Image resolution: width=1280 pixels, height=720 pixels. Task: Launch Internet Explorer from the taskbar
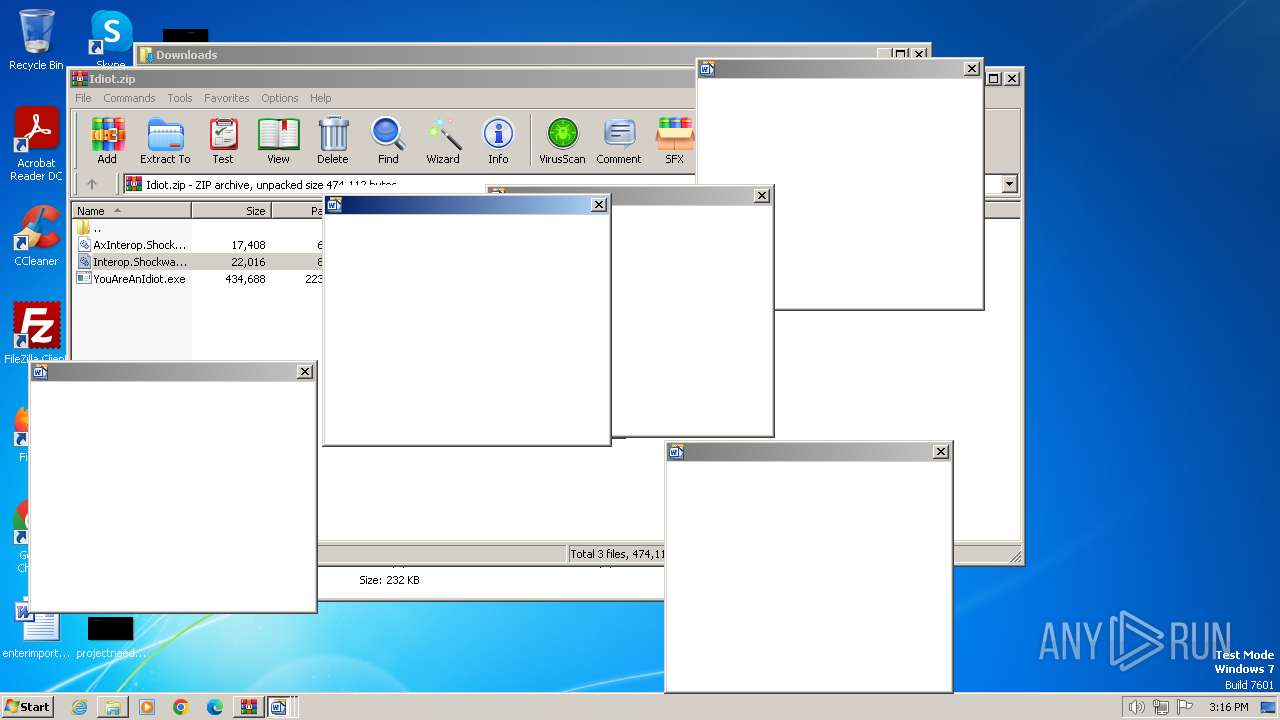tap(79, 707)
